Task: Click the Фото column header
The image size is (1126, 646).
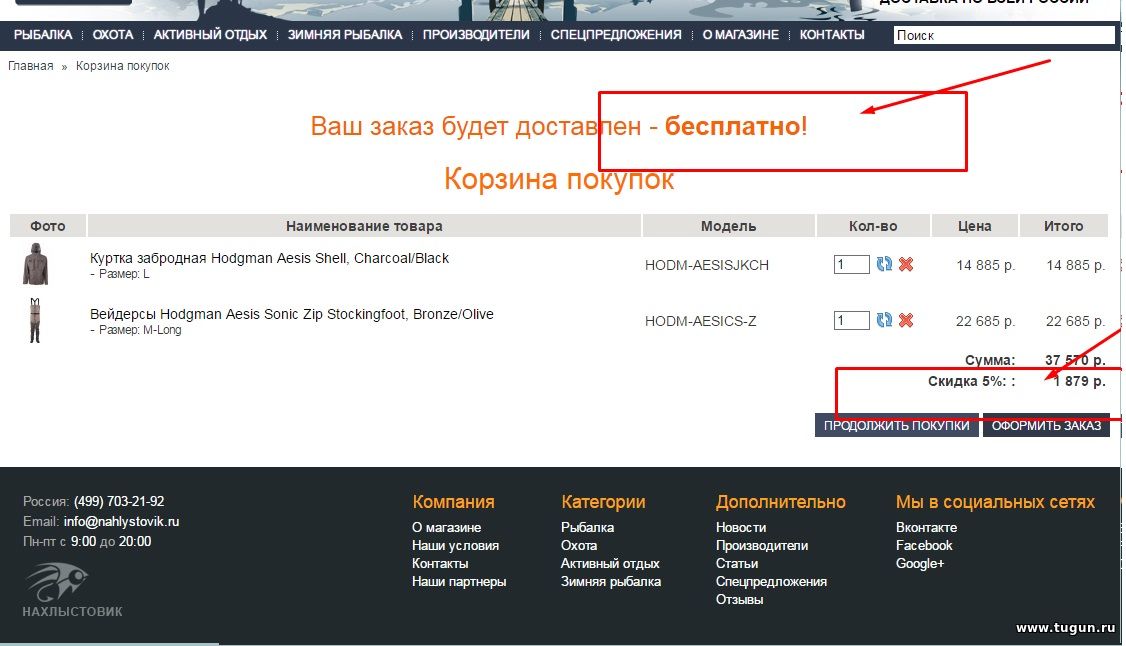Action: tap(47, 226)
